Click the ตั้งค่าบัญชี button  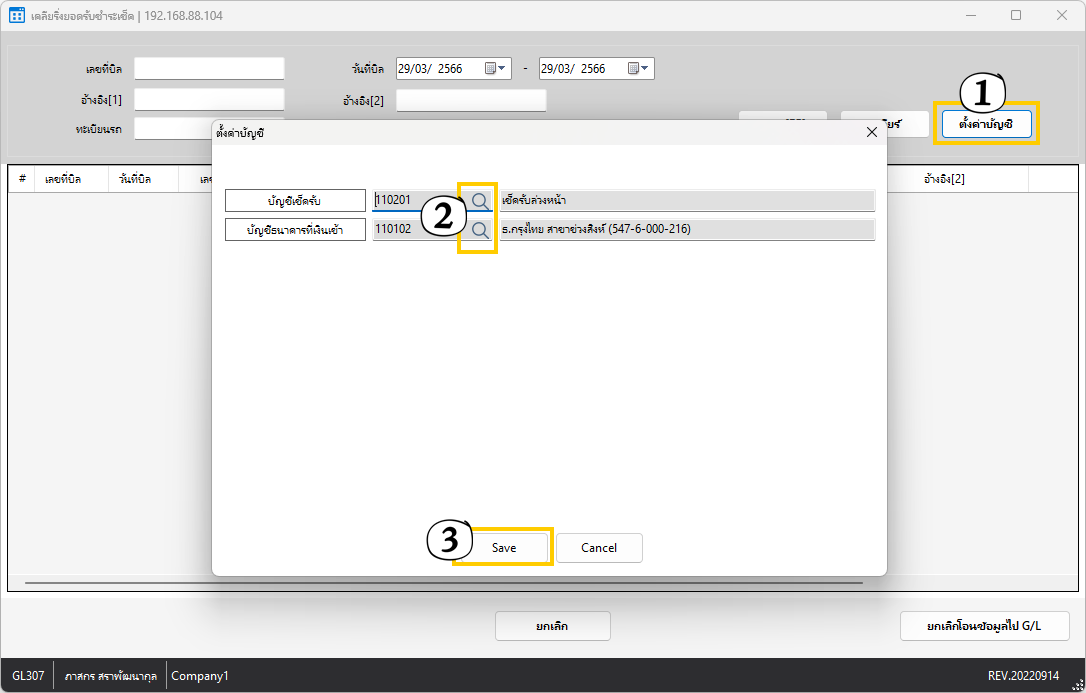tap(986, 123)
